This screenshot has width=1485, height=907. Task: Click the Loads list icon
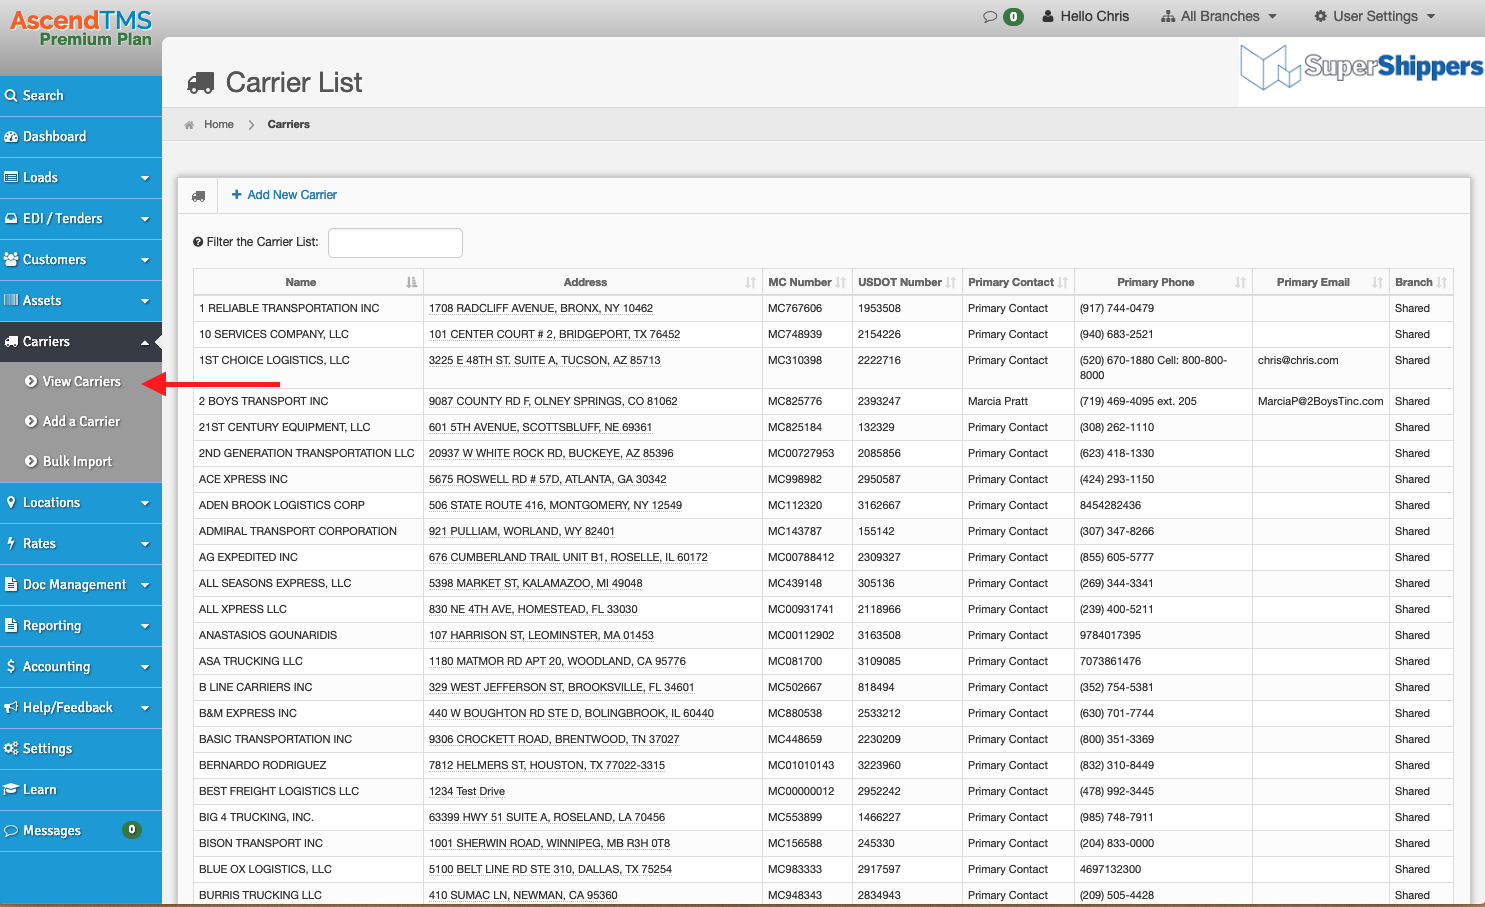(x=11, y=177)
